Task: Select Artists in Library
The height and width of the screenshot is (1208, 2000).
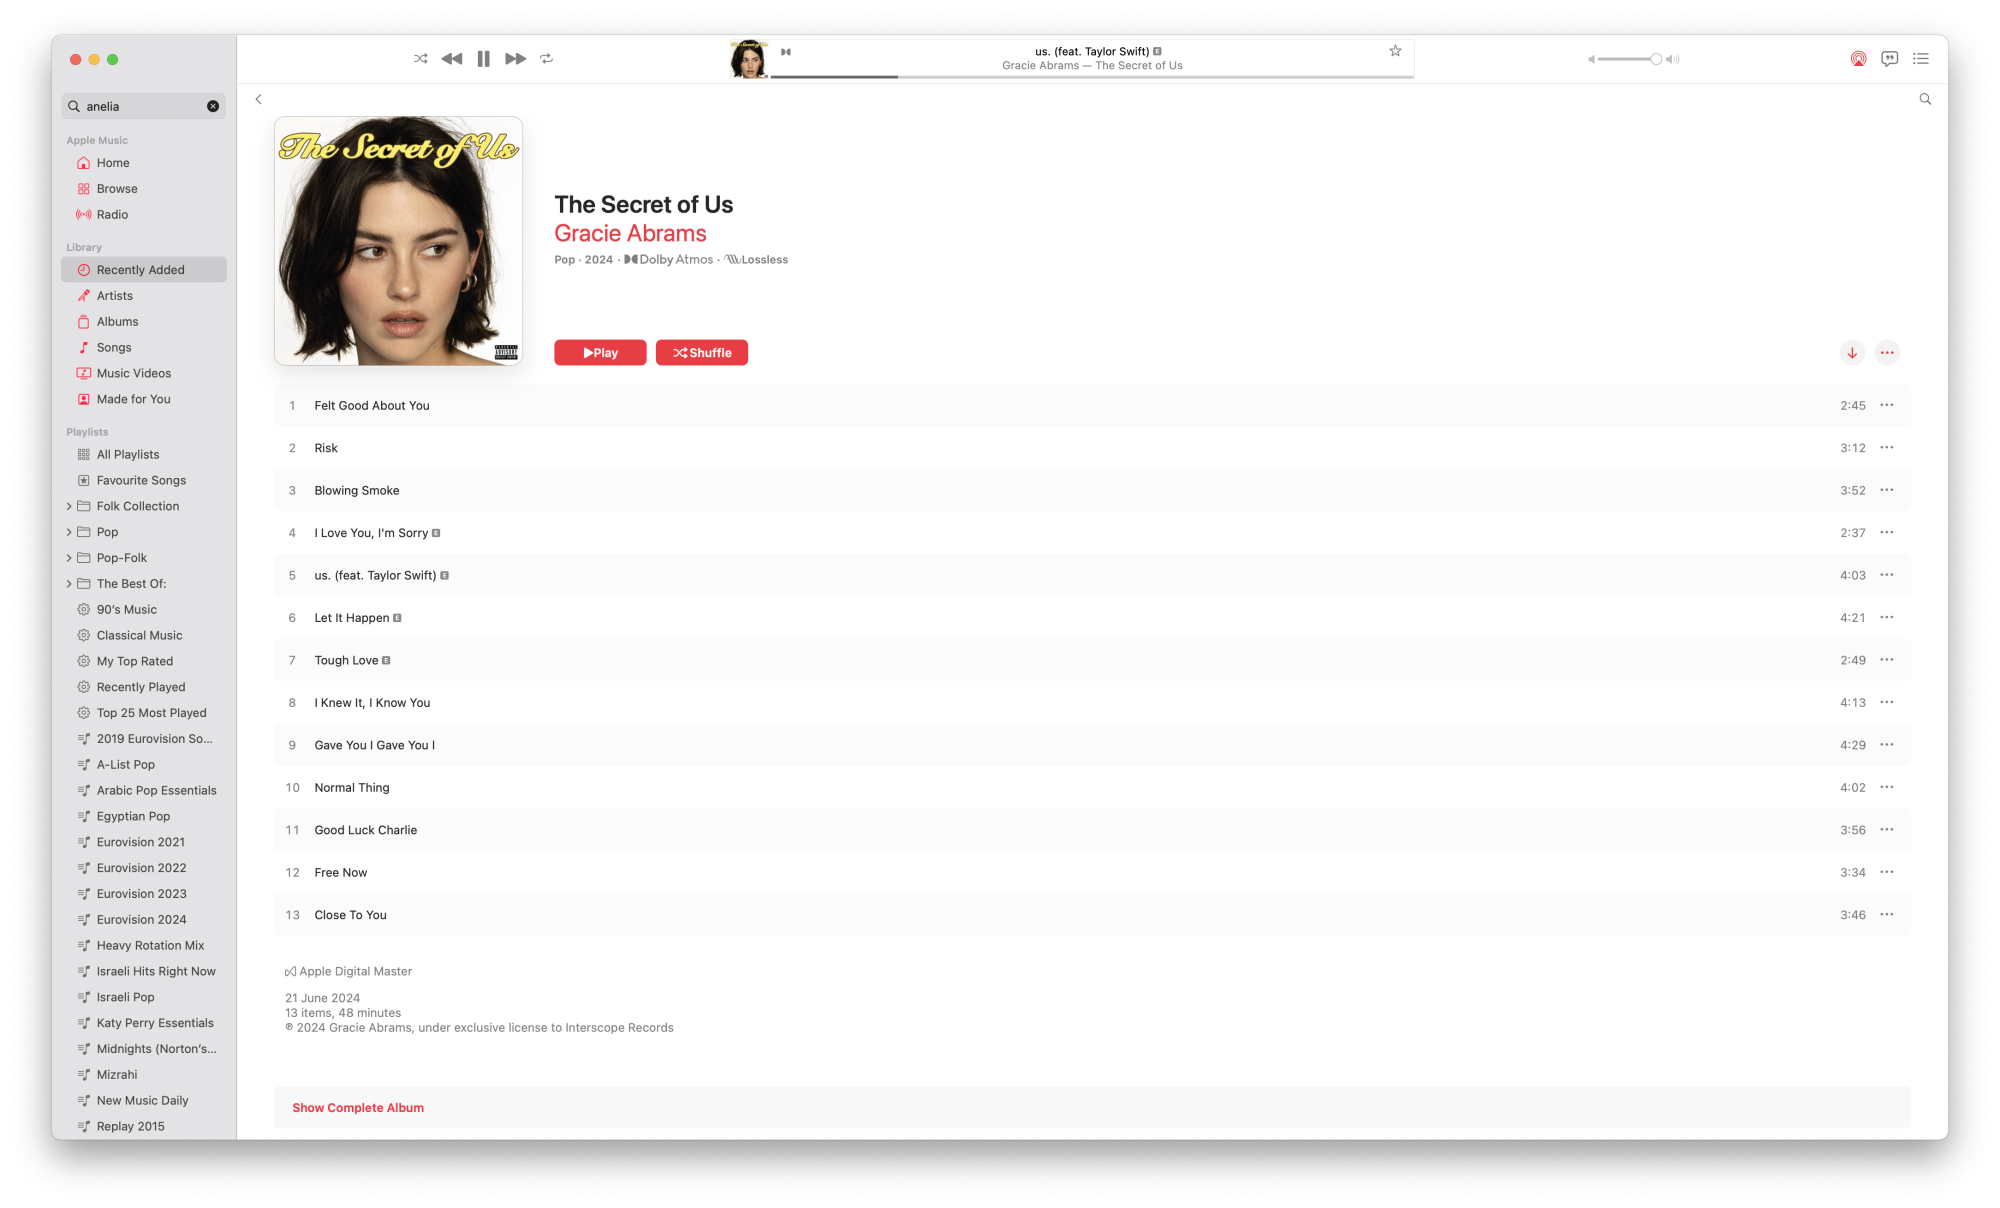Action: tap(144, 296)
